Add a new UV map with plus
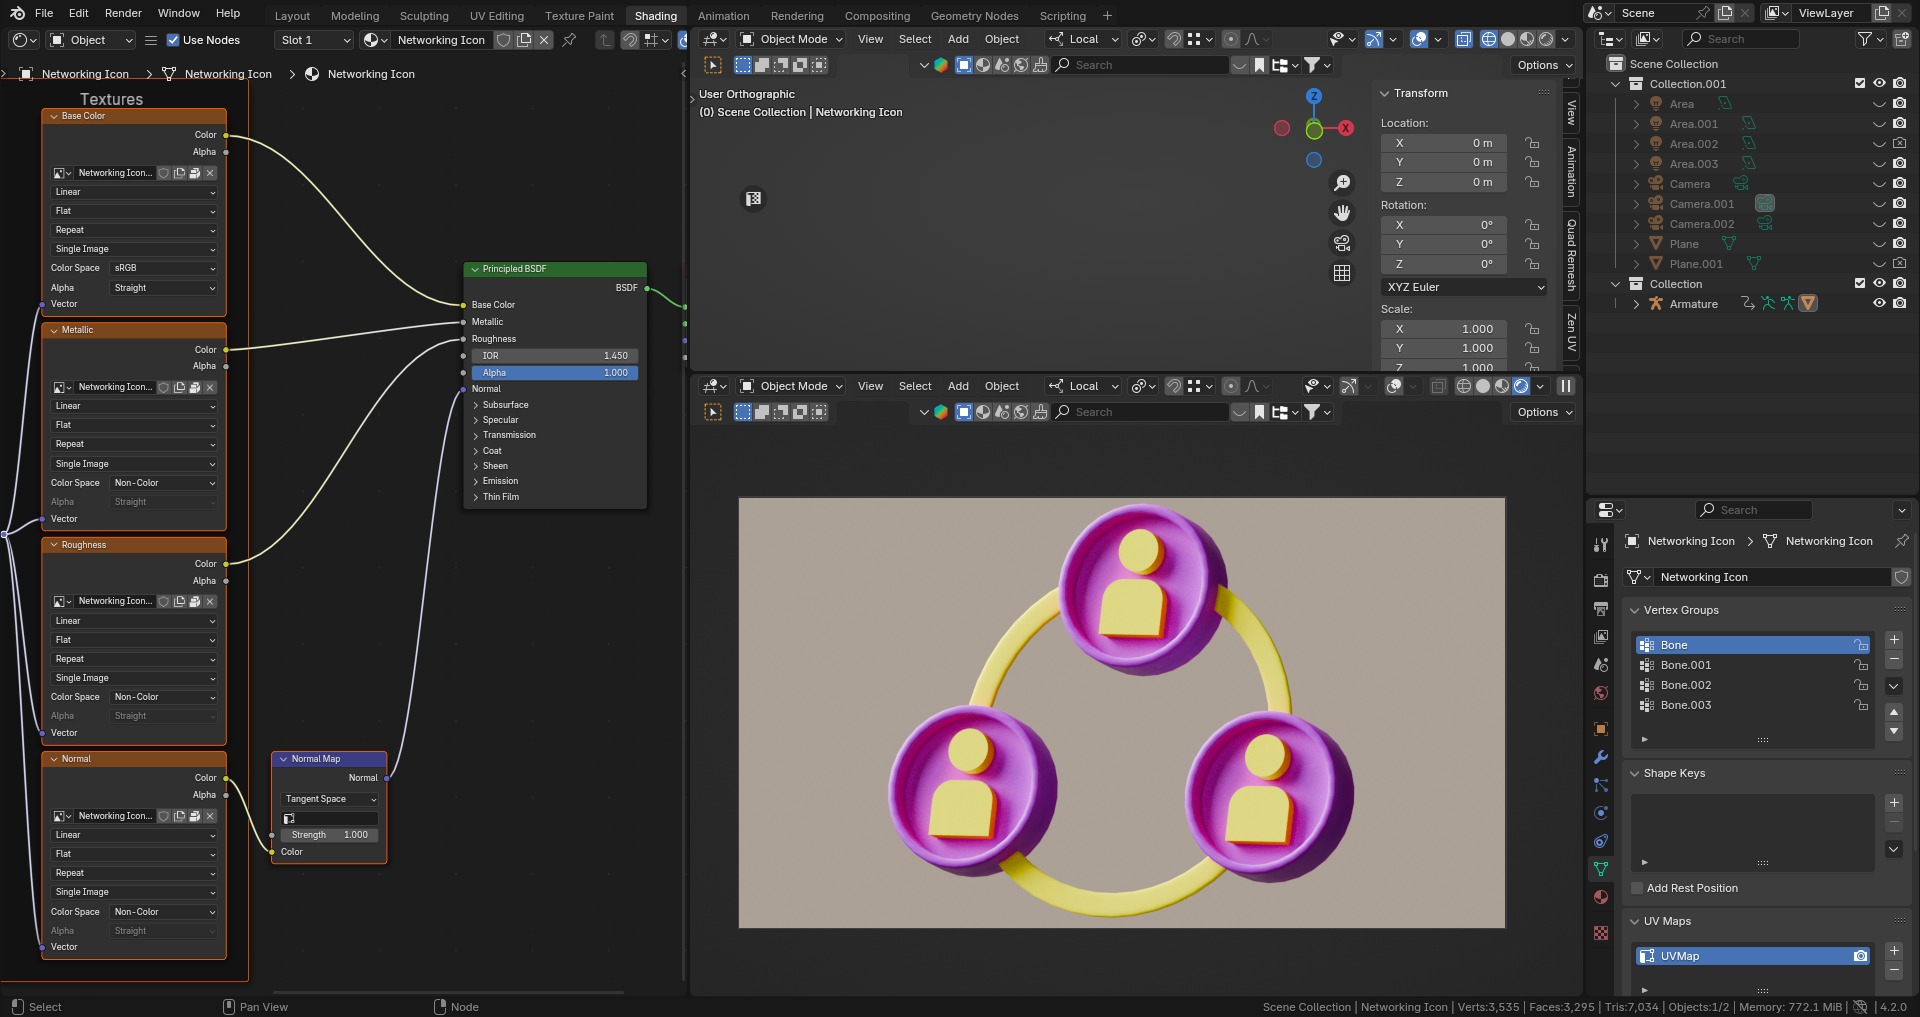The image size is (1920, 1017). 1894,951
